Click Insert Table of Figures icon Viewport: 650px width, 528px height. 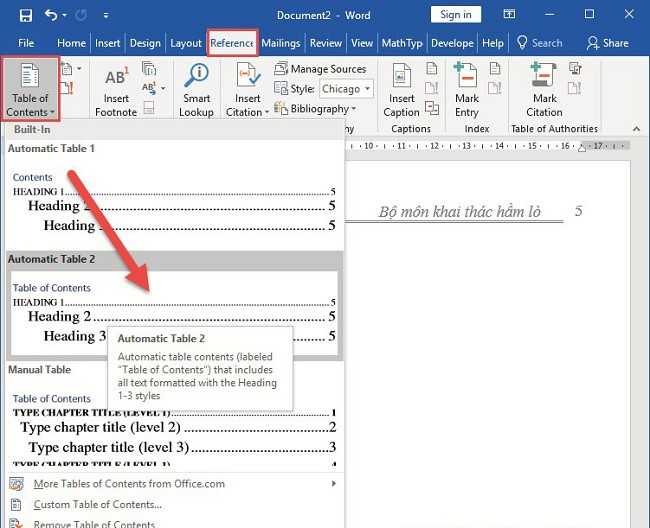432,68
